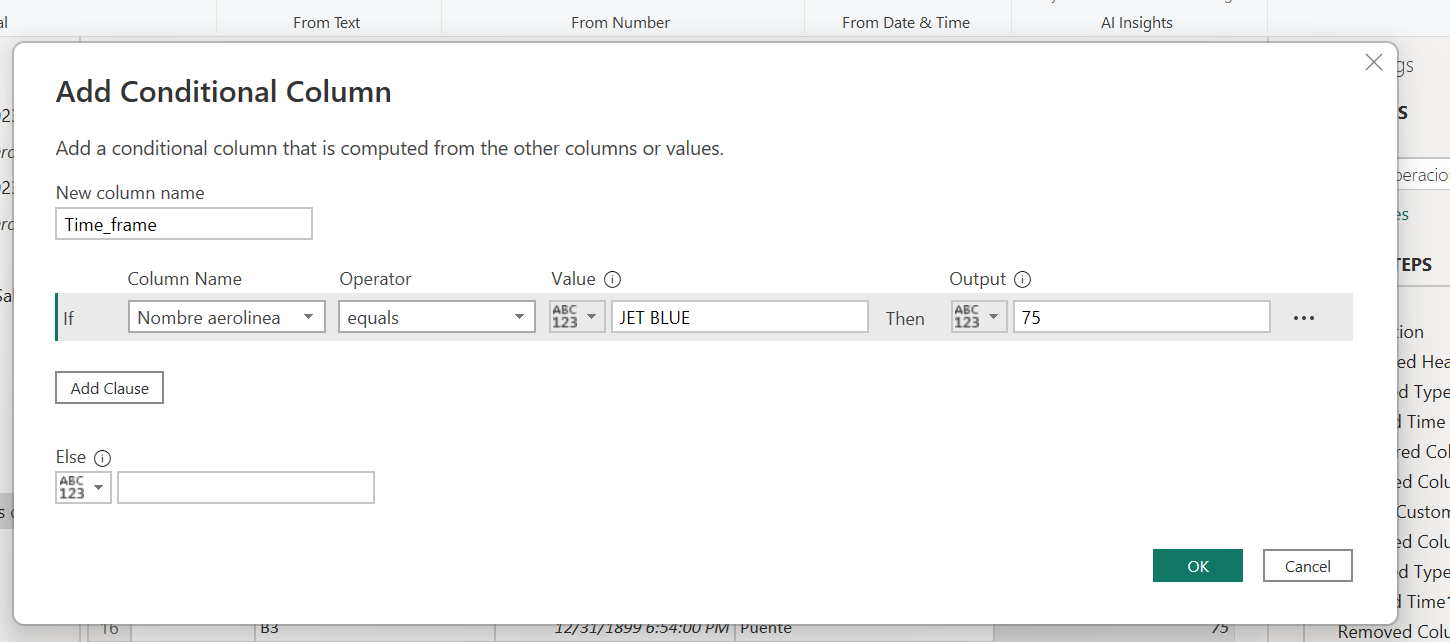Confirm the dialog with OK

1198,566
